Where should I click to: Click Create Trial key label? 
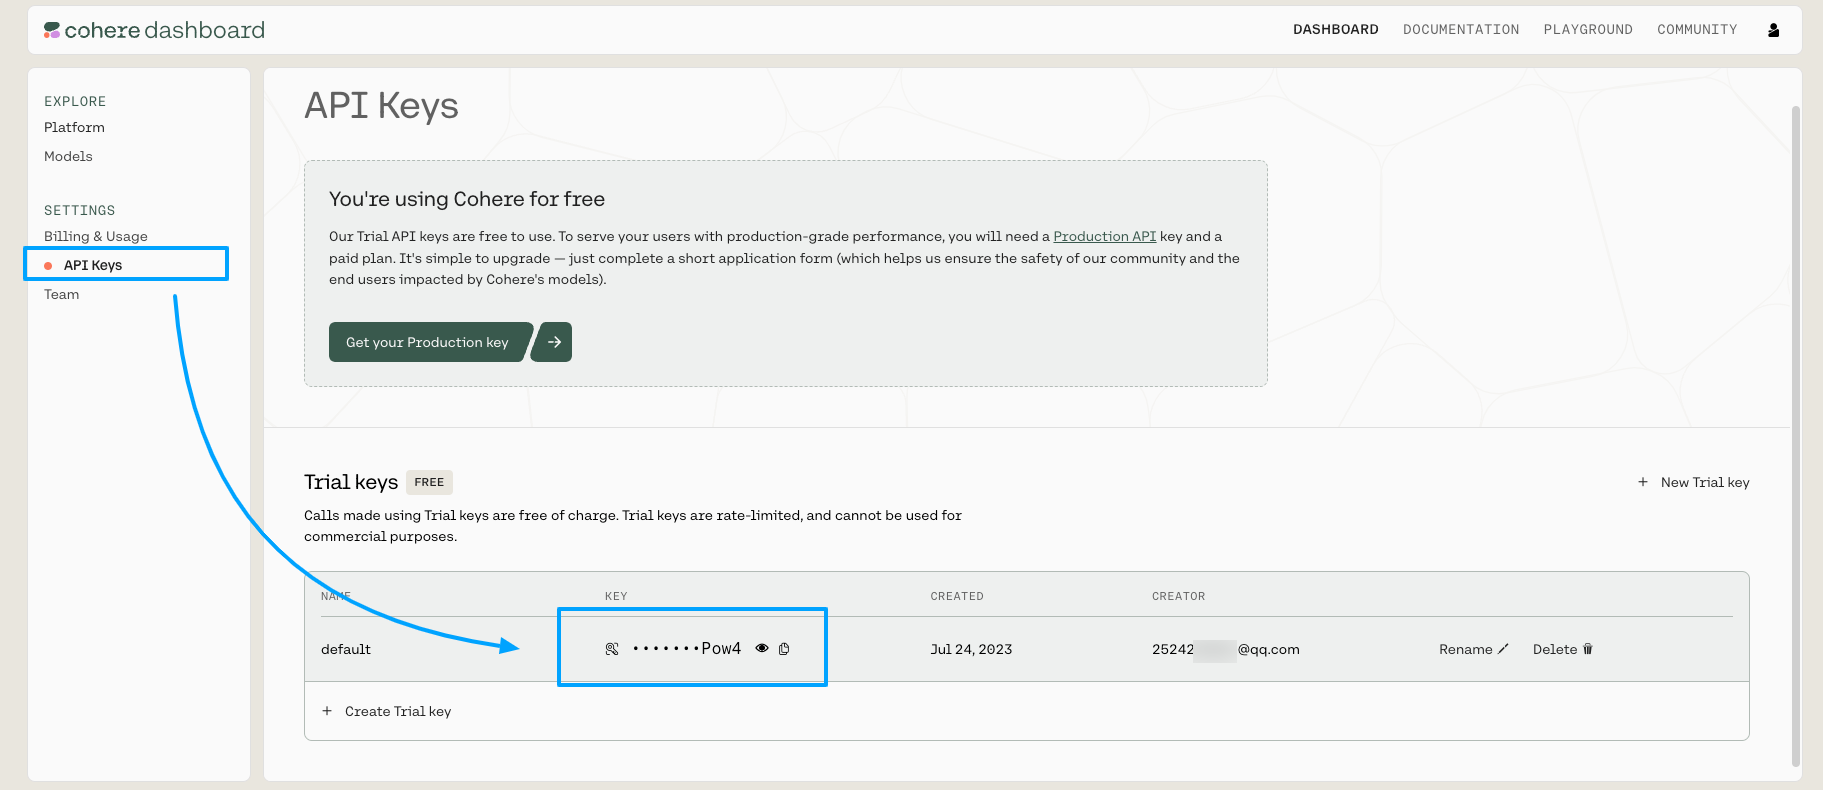point(398,711)
